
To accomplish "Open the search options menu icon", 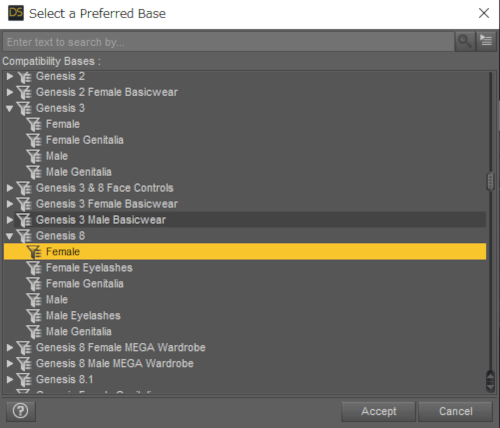I will tap(486, 42).
